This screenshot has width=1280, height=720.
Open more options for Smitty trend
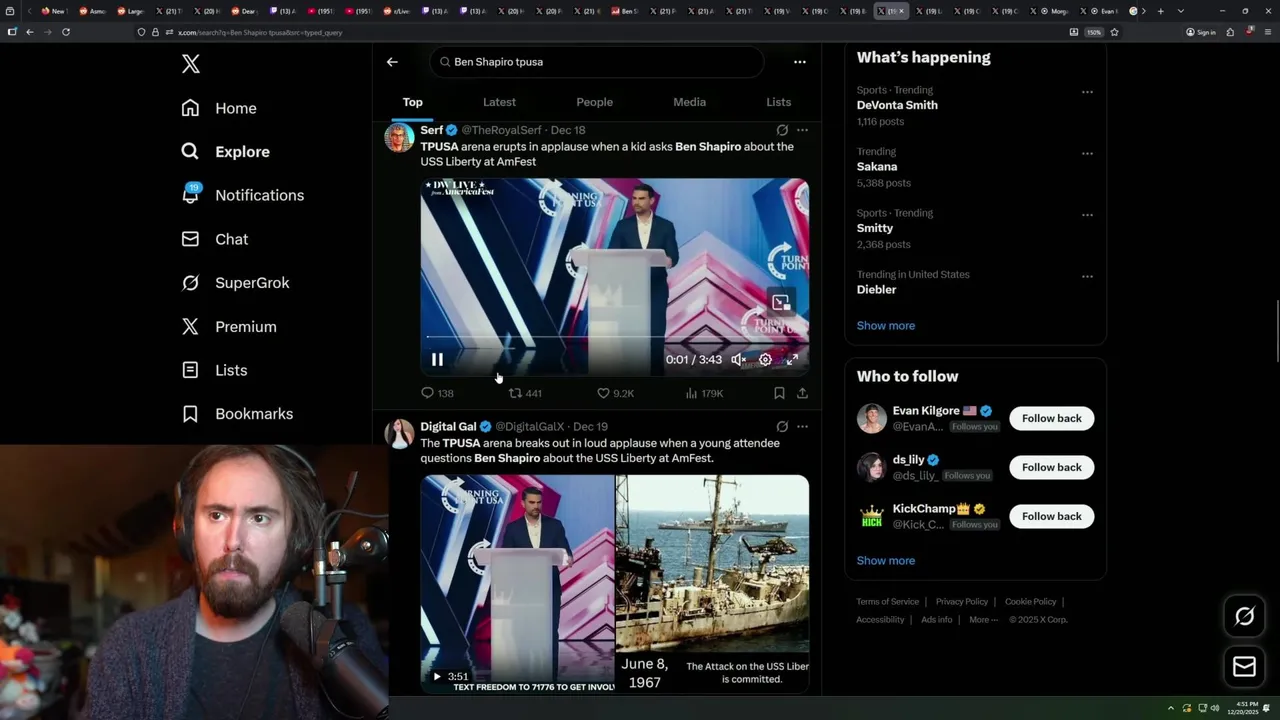coord(1087,215)
